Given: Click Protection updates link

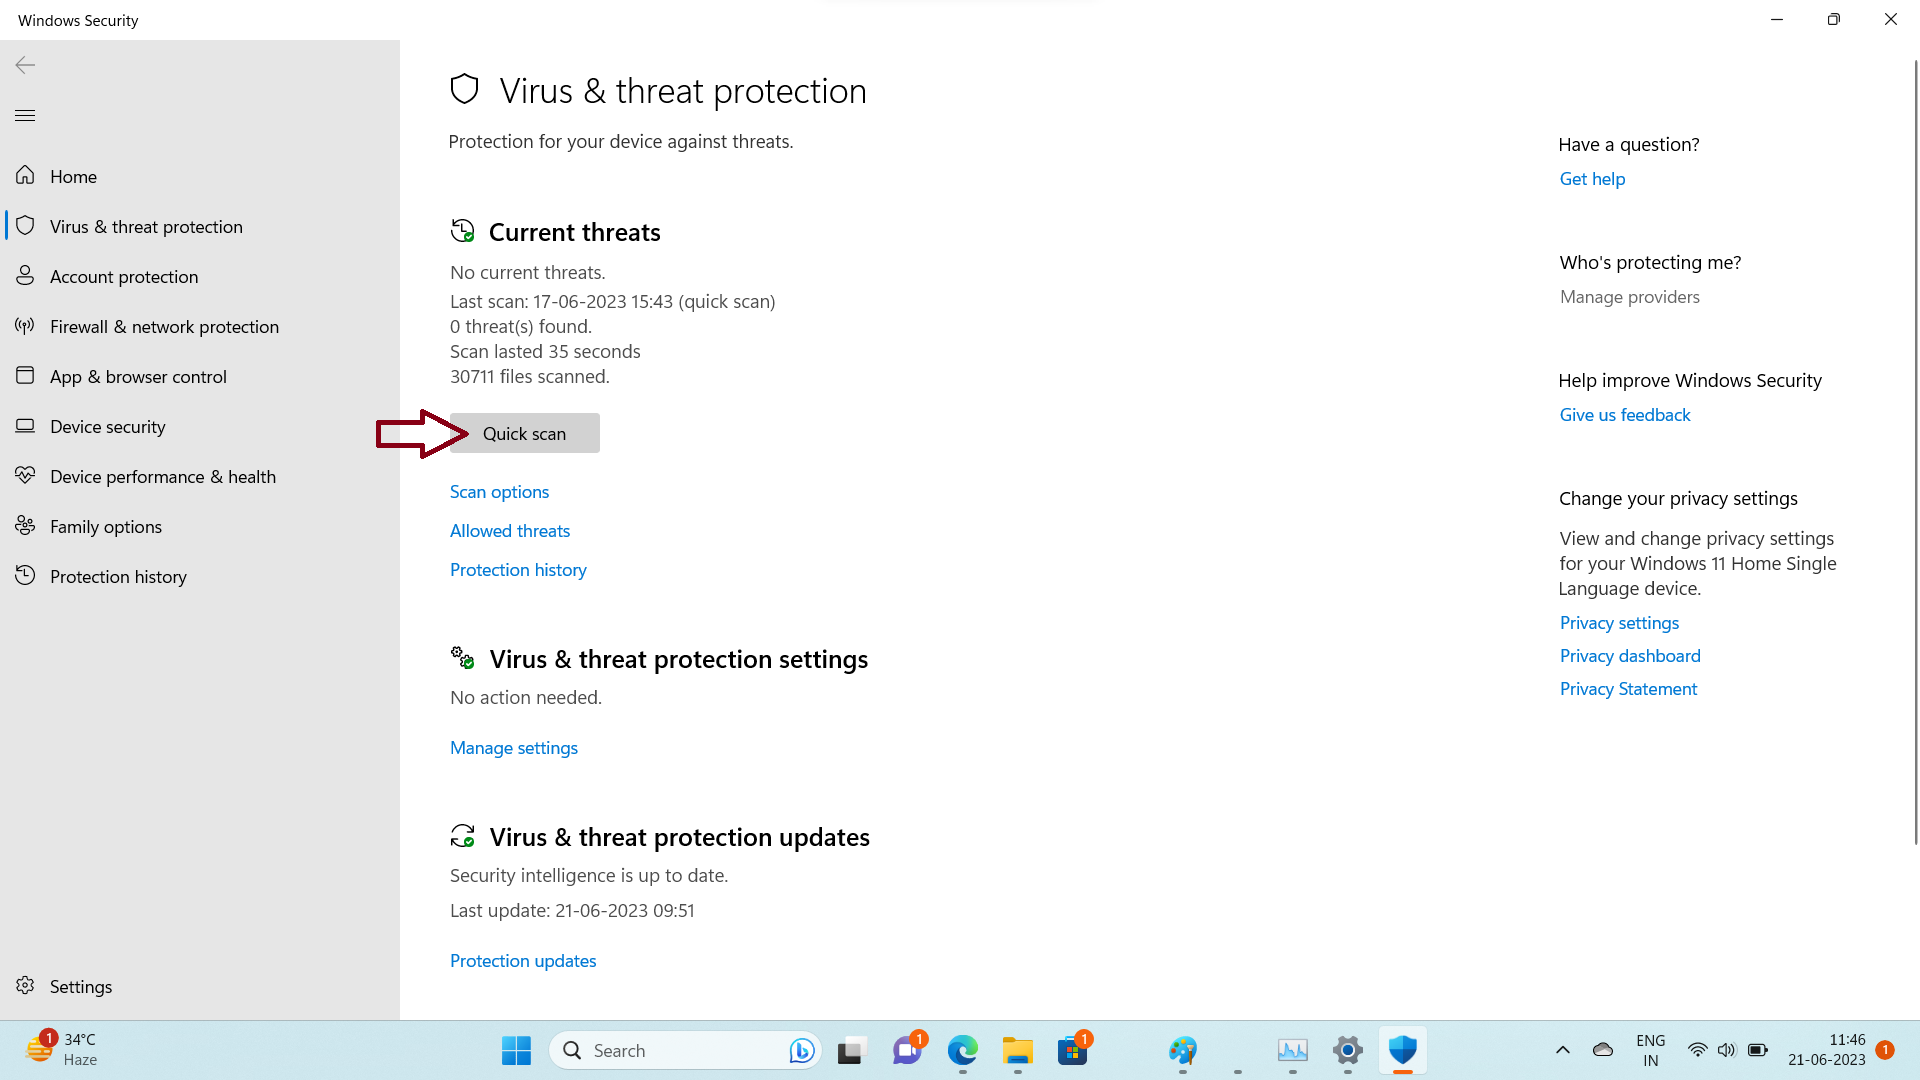Looking at the screenshot, I should pos(523,961).
